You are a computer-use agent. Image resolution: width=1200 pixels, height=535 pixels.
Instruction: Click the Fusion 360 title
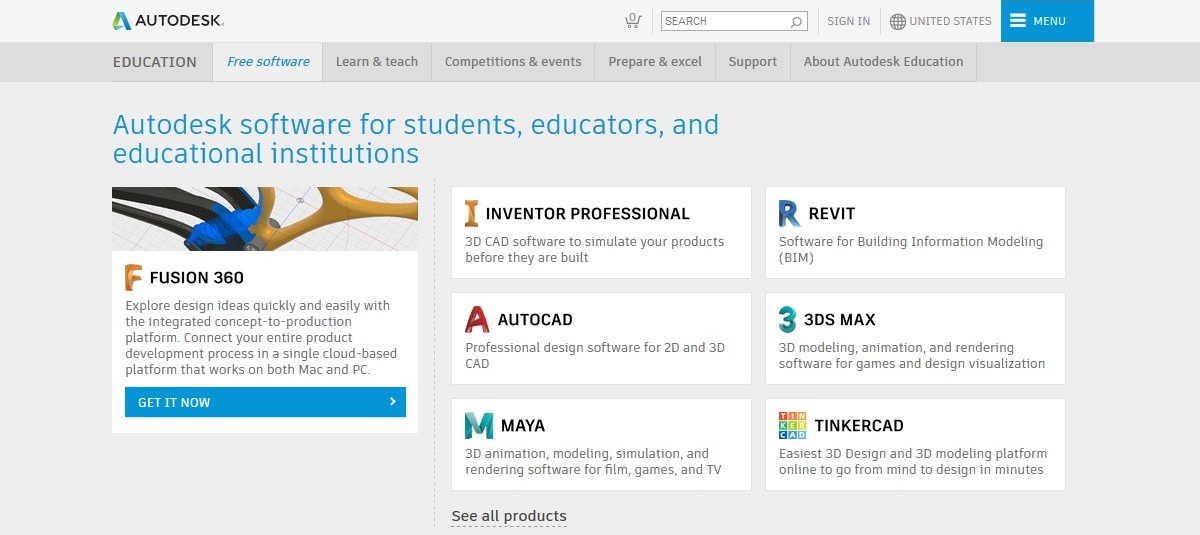[x=196, y=278]
